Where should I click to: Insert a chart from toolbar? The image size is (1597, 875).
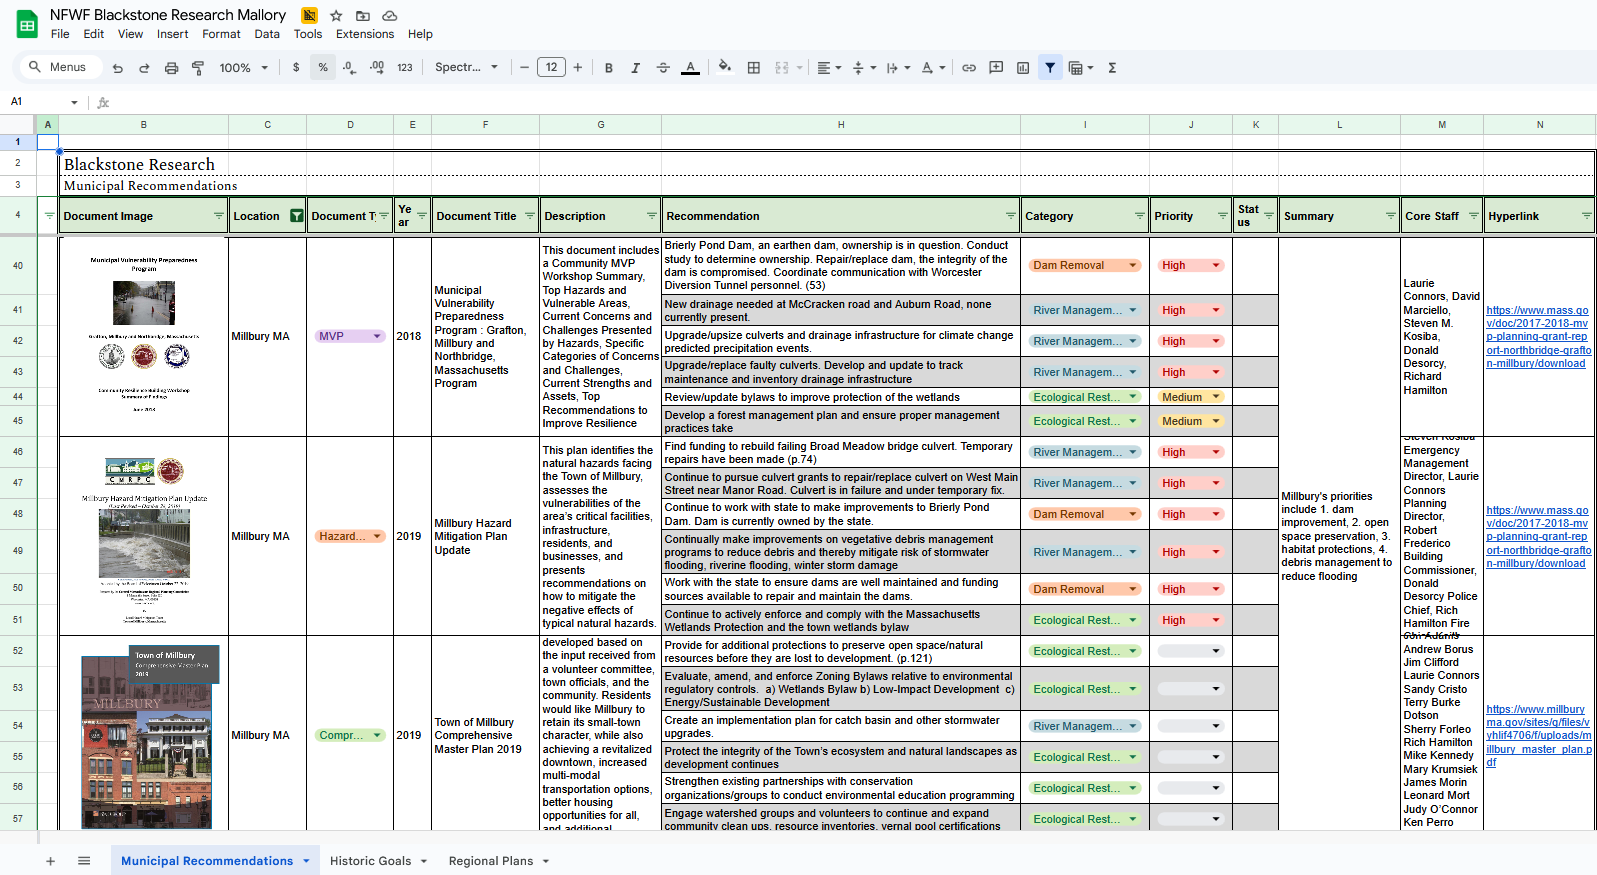[x=1023, y=68]
